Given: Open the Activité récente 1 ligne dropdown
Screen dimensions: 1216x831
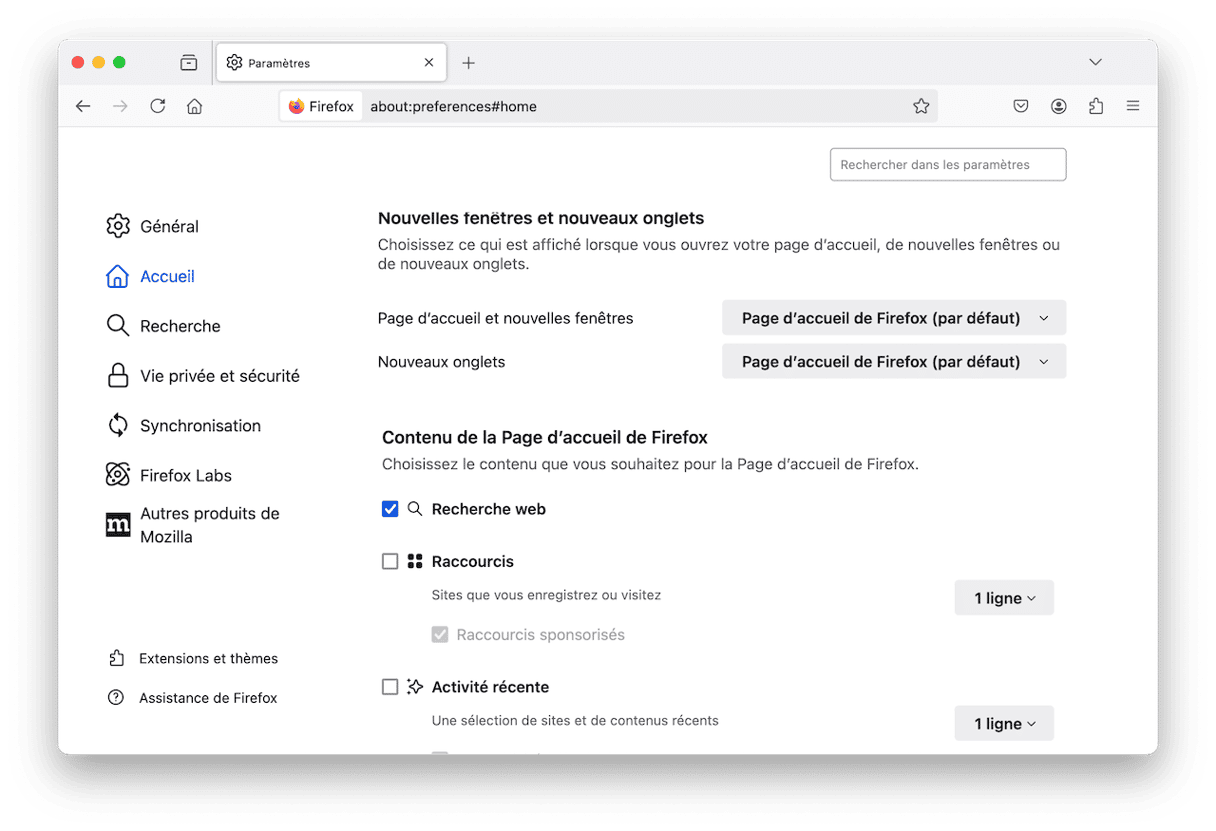Looking at the screenshot, I should [1004, 723].
